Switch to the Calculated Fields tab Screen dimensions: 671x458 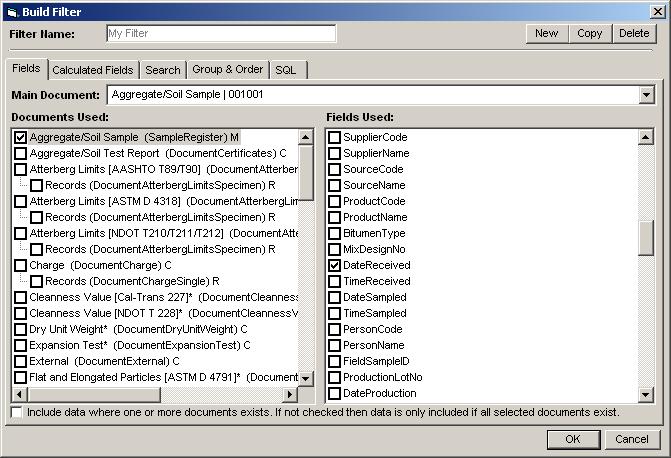click(x=92, y=70)
